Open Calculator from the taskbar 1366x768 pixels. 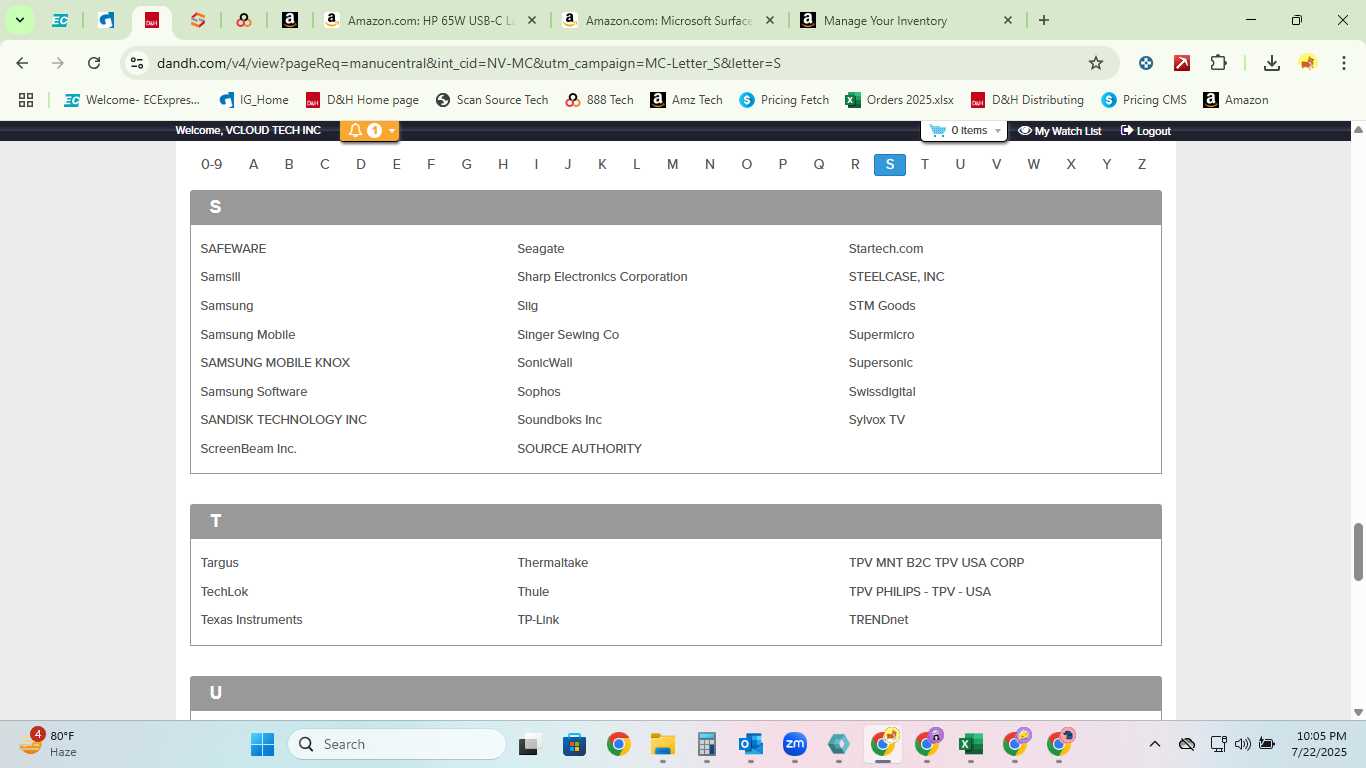[707, 744]
